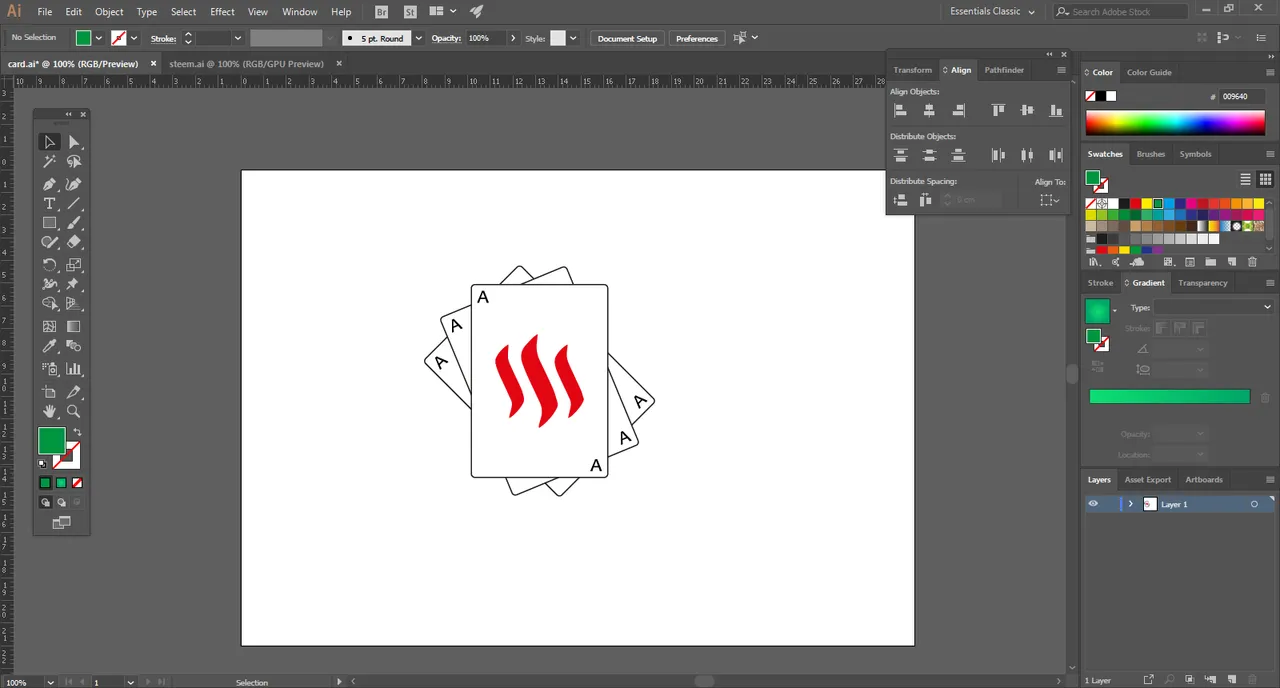Click Horizontal Distribute Left icon

[x=998, y=155]
